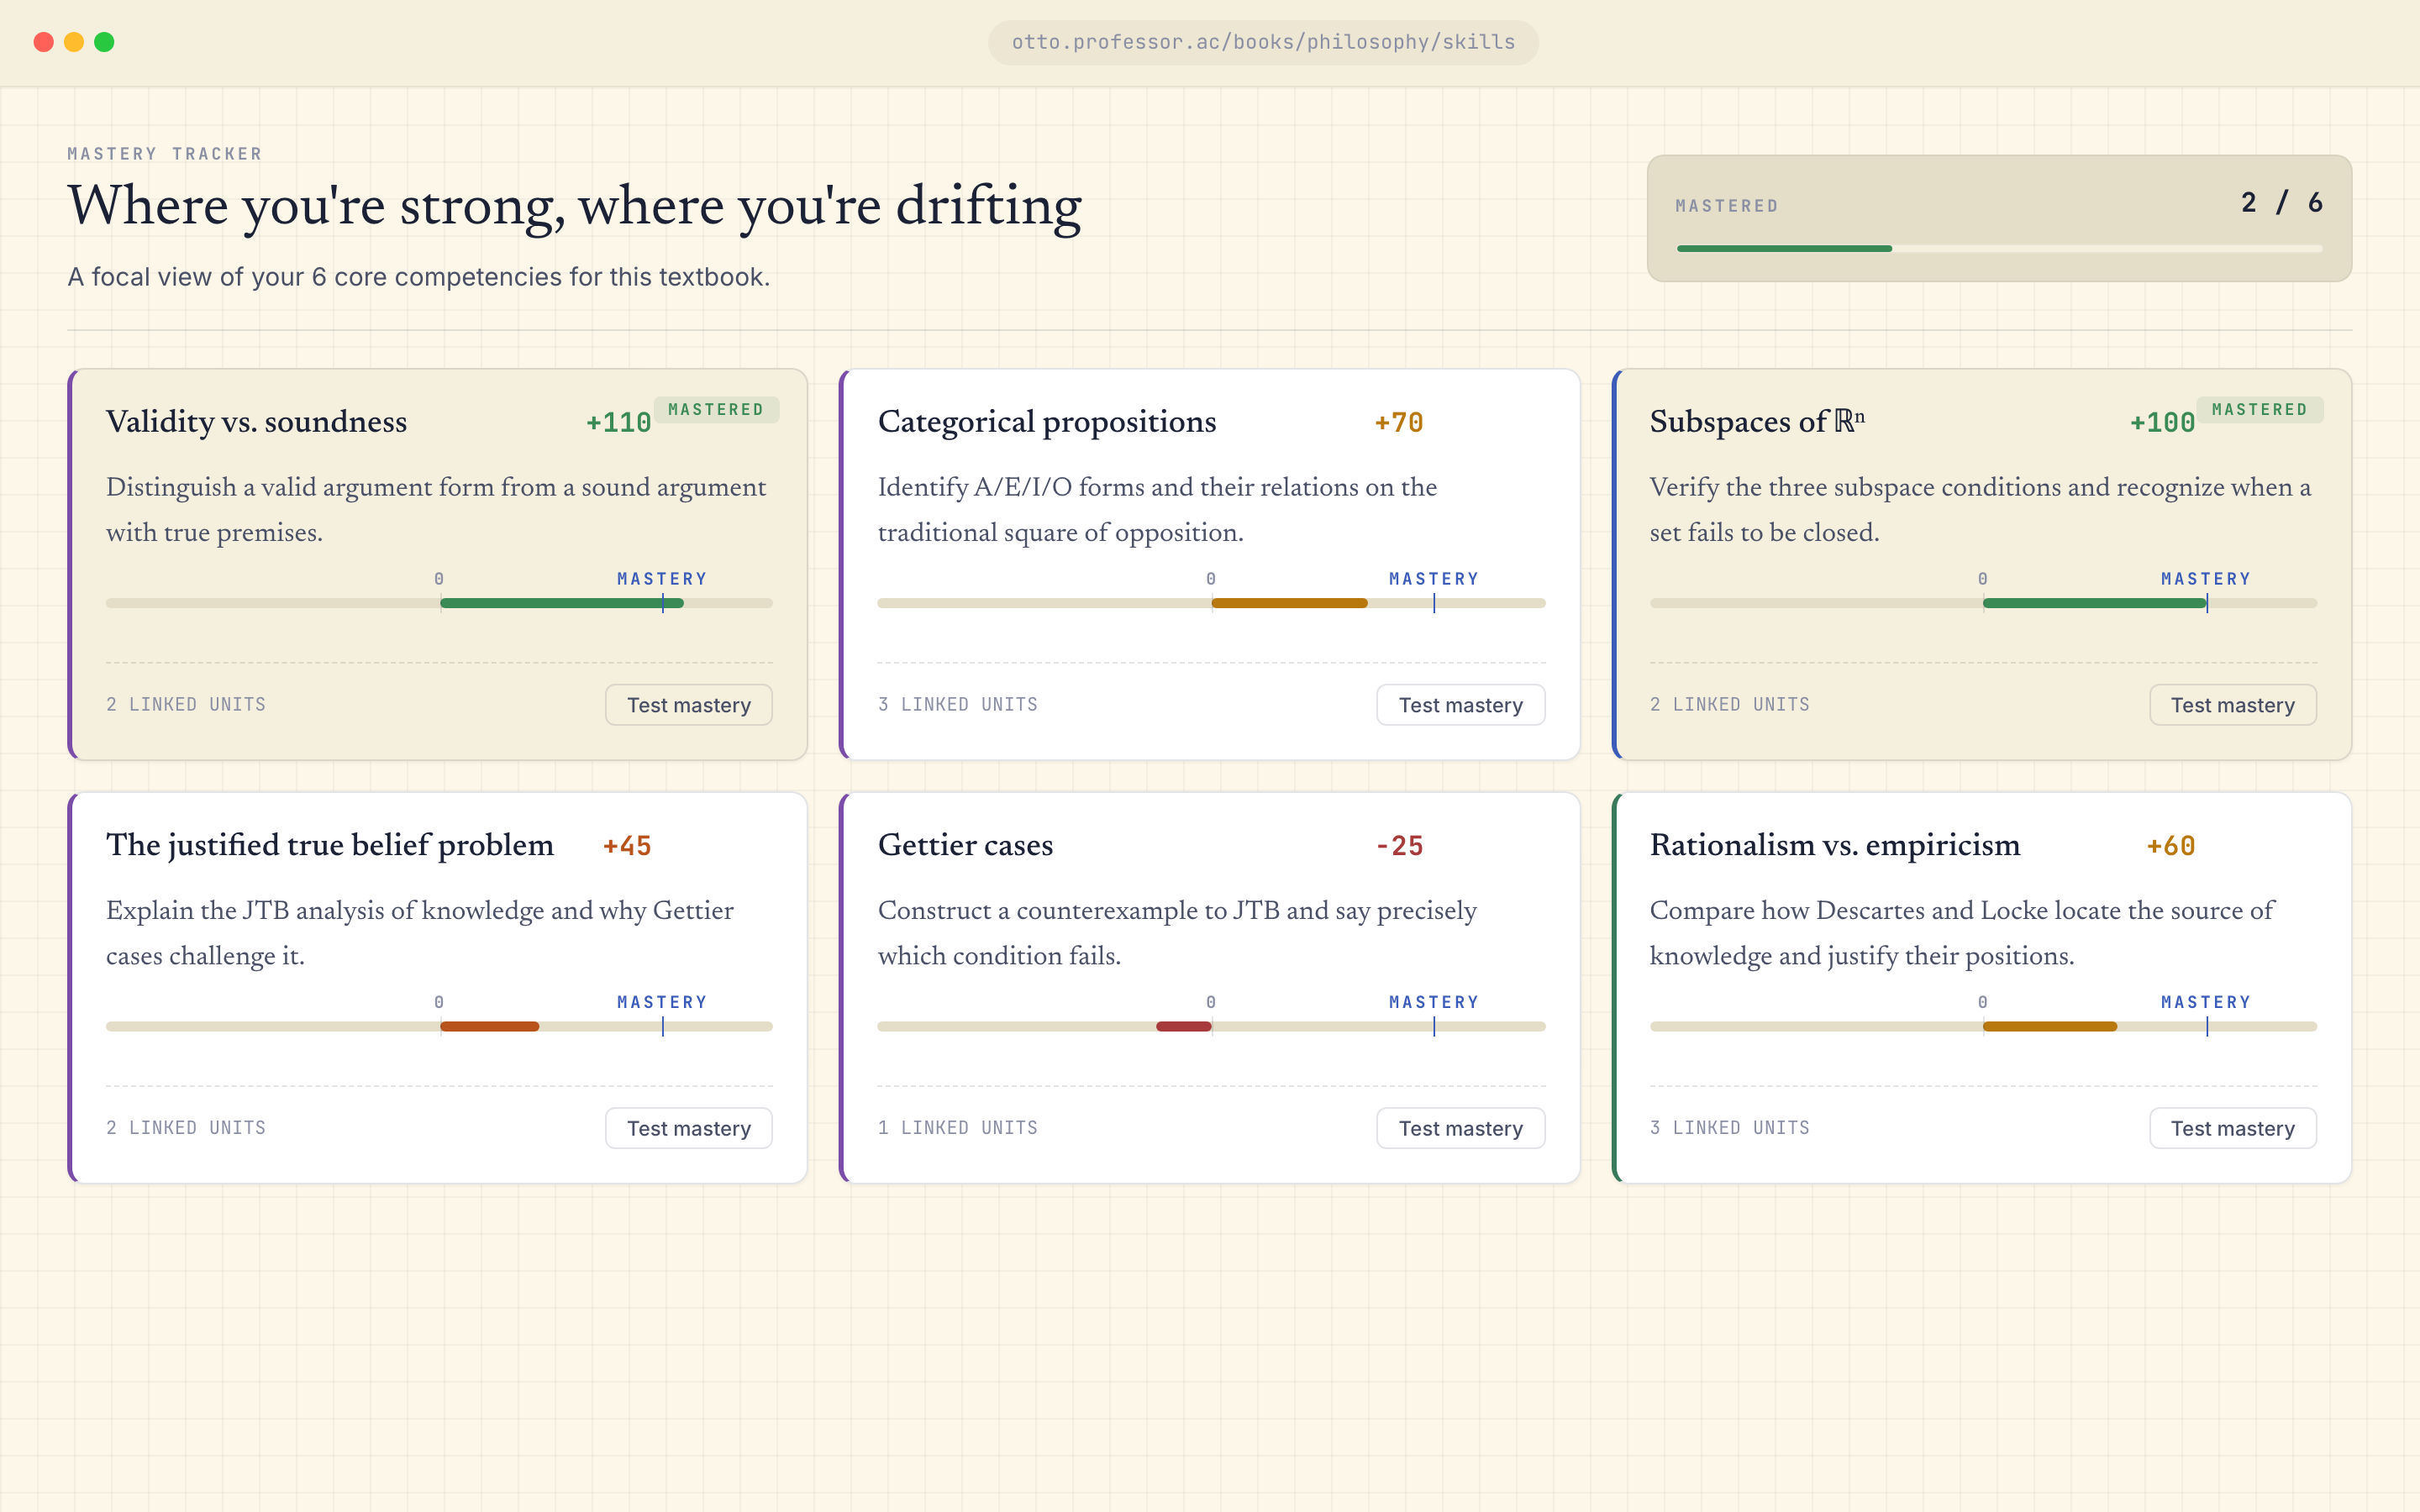This screenshot has height=1512, width=2420.
Task: Click 3 LINKED UNITS on Rationalism vs. empiricism
Action: 1730,1127
